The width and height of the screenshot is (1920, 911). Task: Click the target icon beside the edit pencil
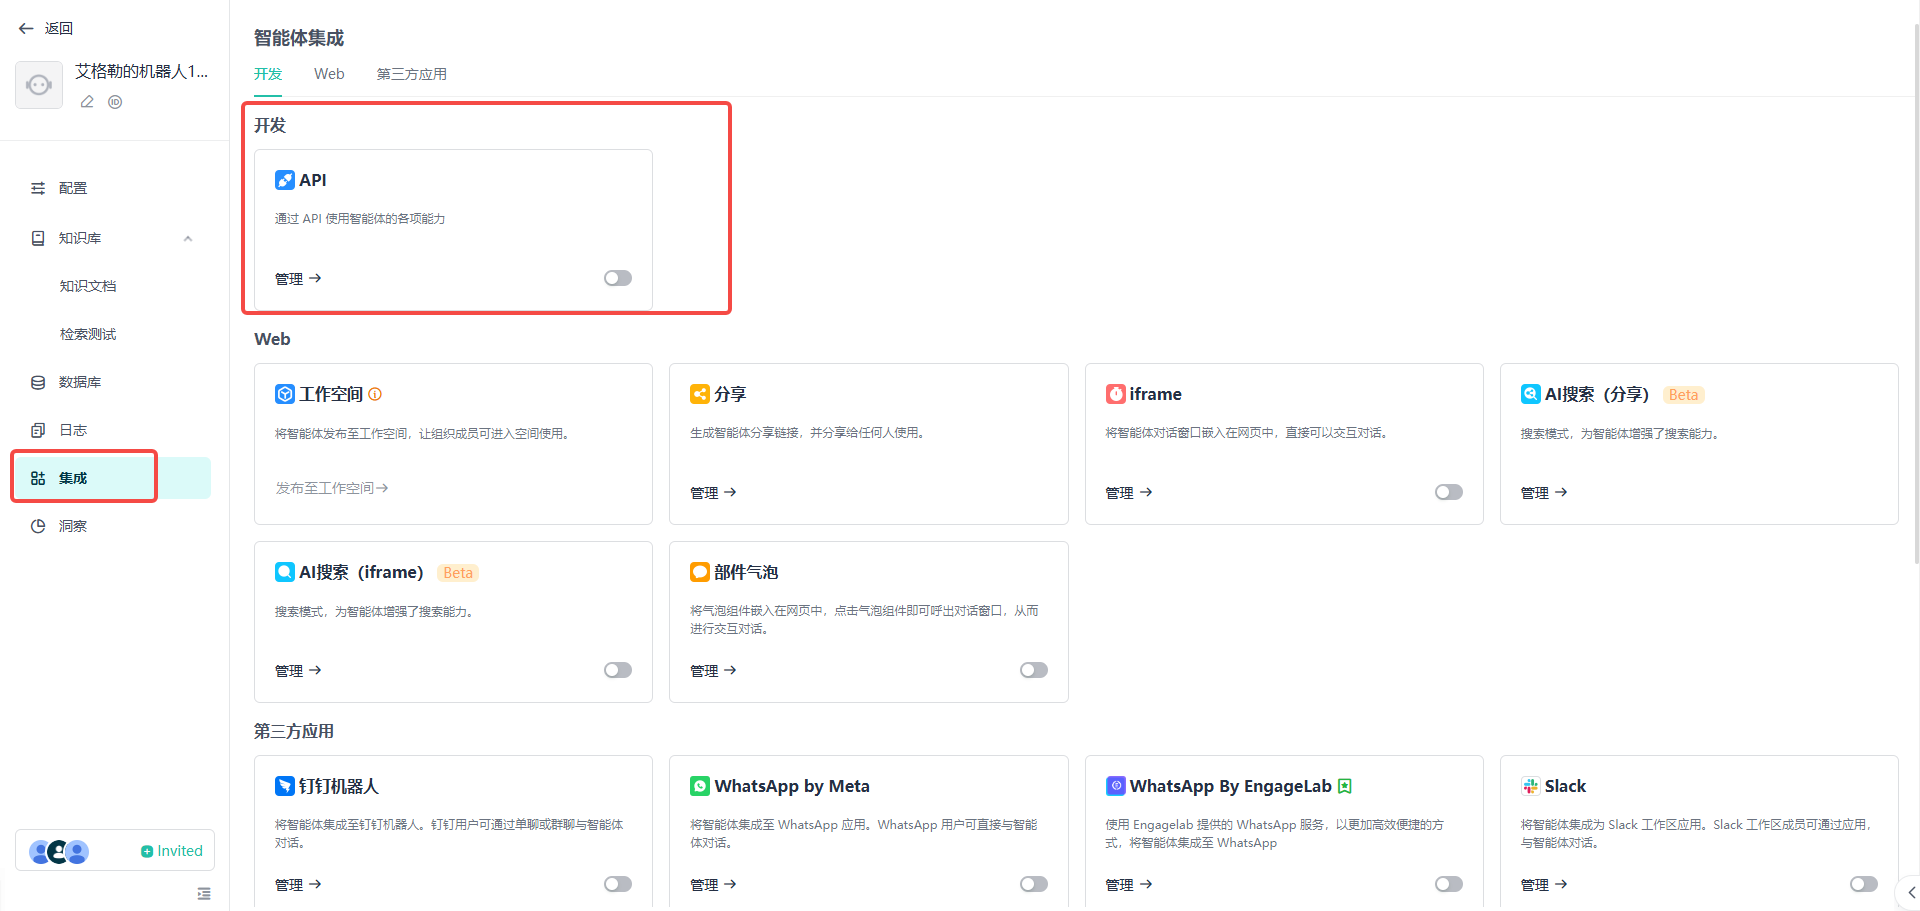[x=115, y=102]
